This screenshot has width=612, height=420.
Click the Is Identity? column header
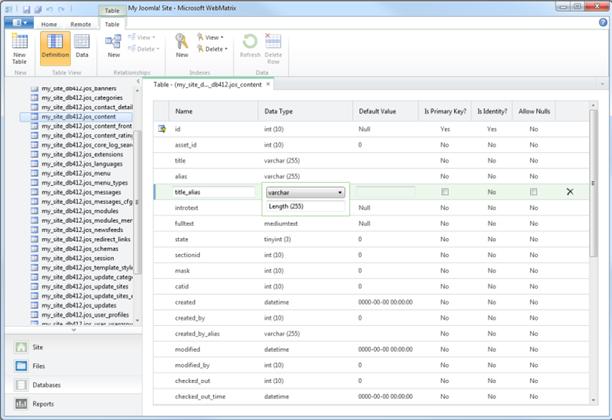[492, 111]
